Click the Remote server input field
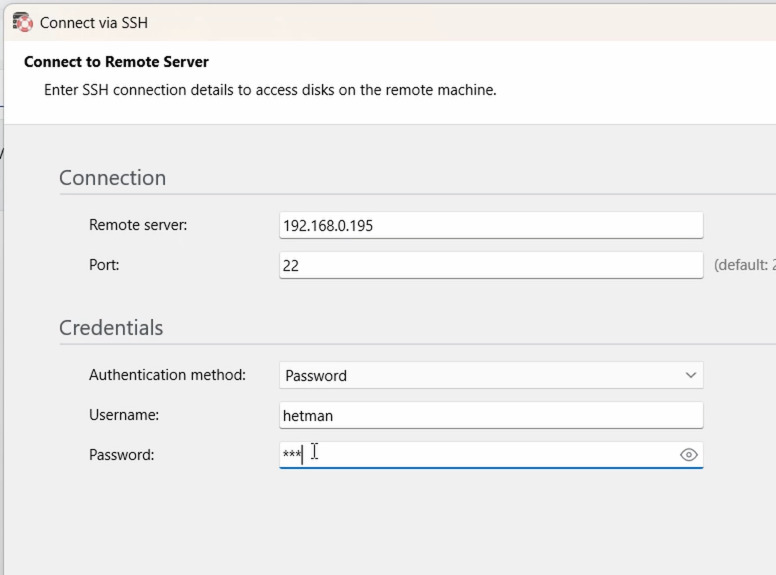The width and height of the screenshot is (776, 575). click(491, 226)
